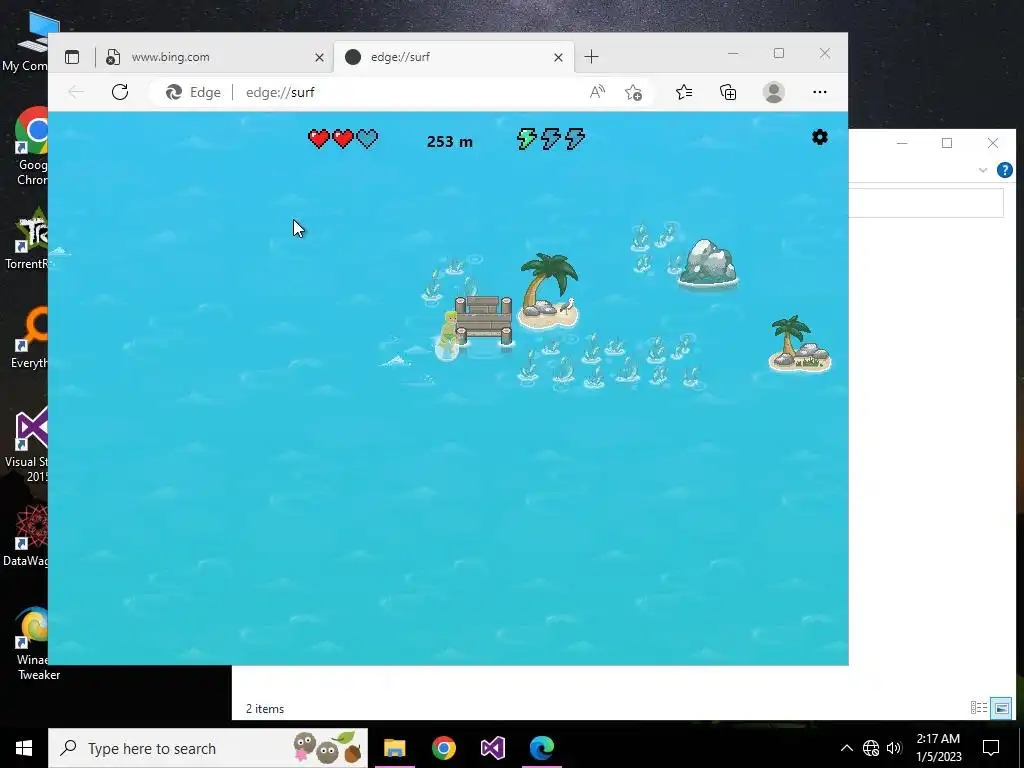The height and width of the screenshot is (768, 1024).
Task: Click the search box in File Explorer
Action: tap(926, 203)
